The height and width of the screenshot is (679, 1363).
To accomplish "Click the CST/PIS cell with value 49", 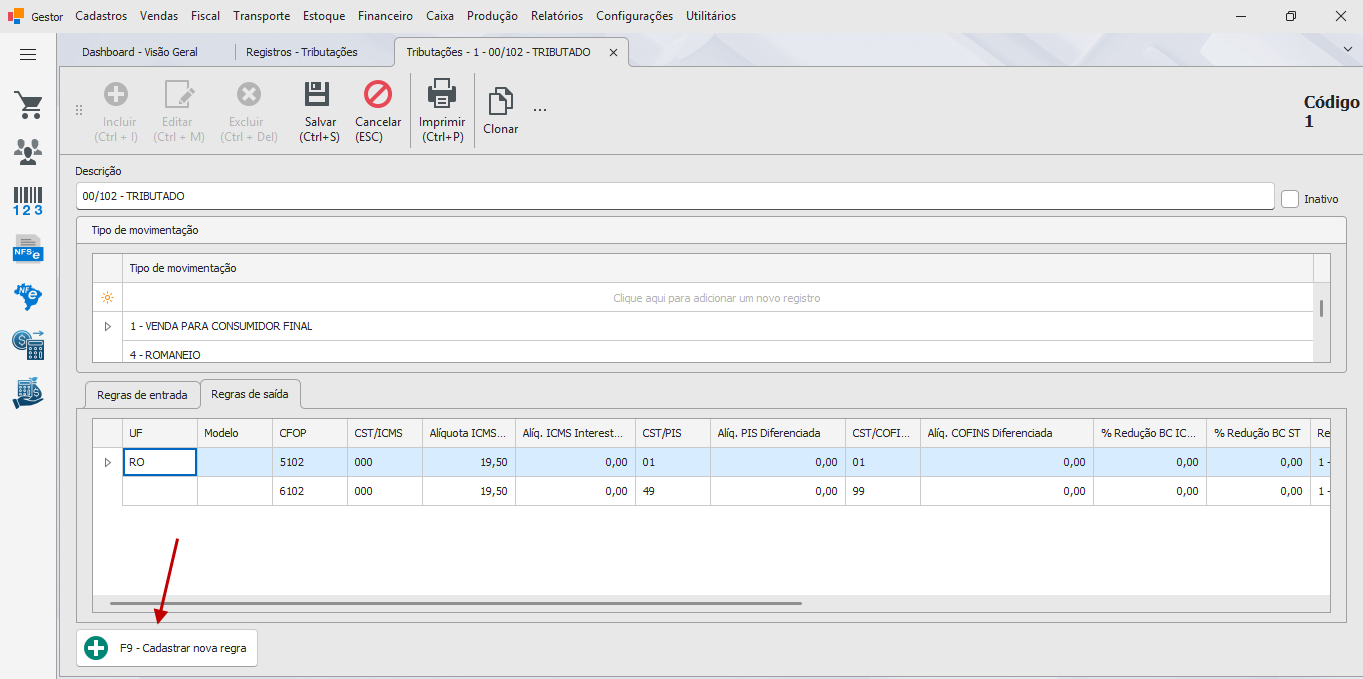I will click(672, 491).
